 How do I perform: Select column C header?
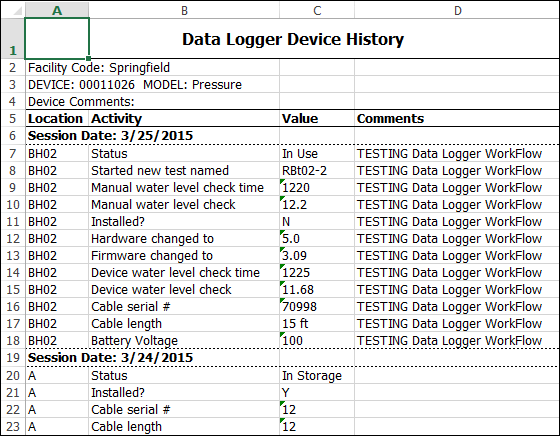tap(317, 10)
